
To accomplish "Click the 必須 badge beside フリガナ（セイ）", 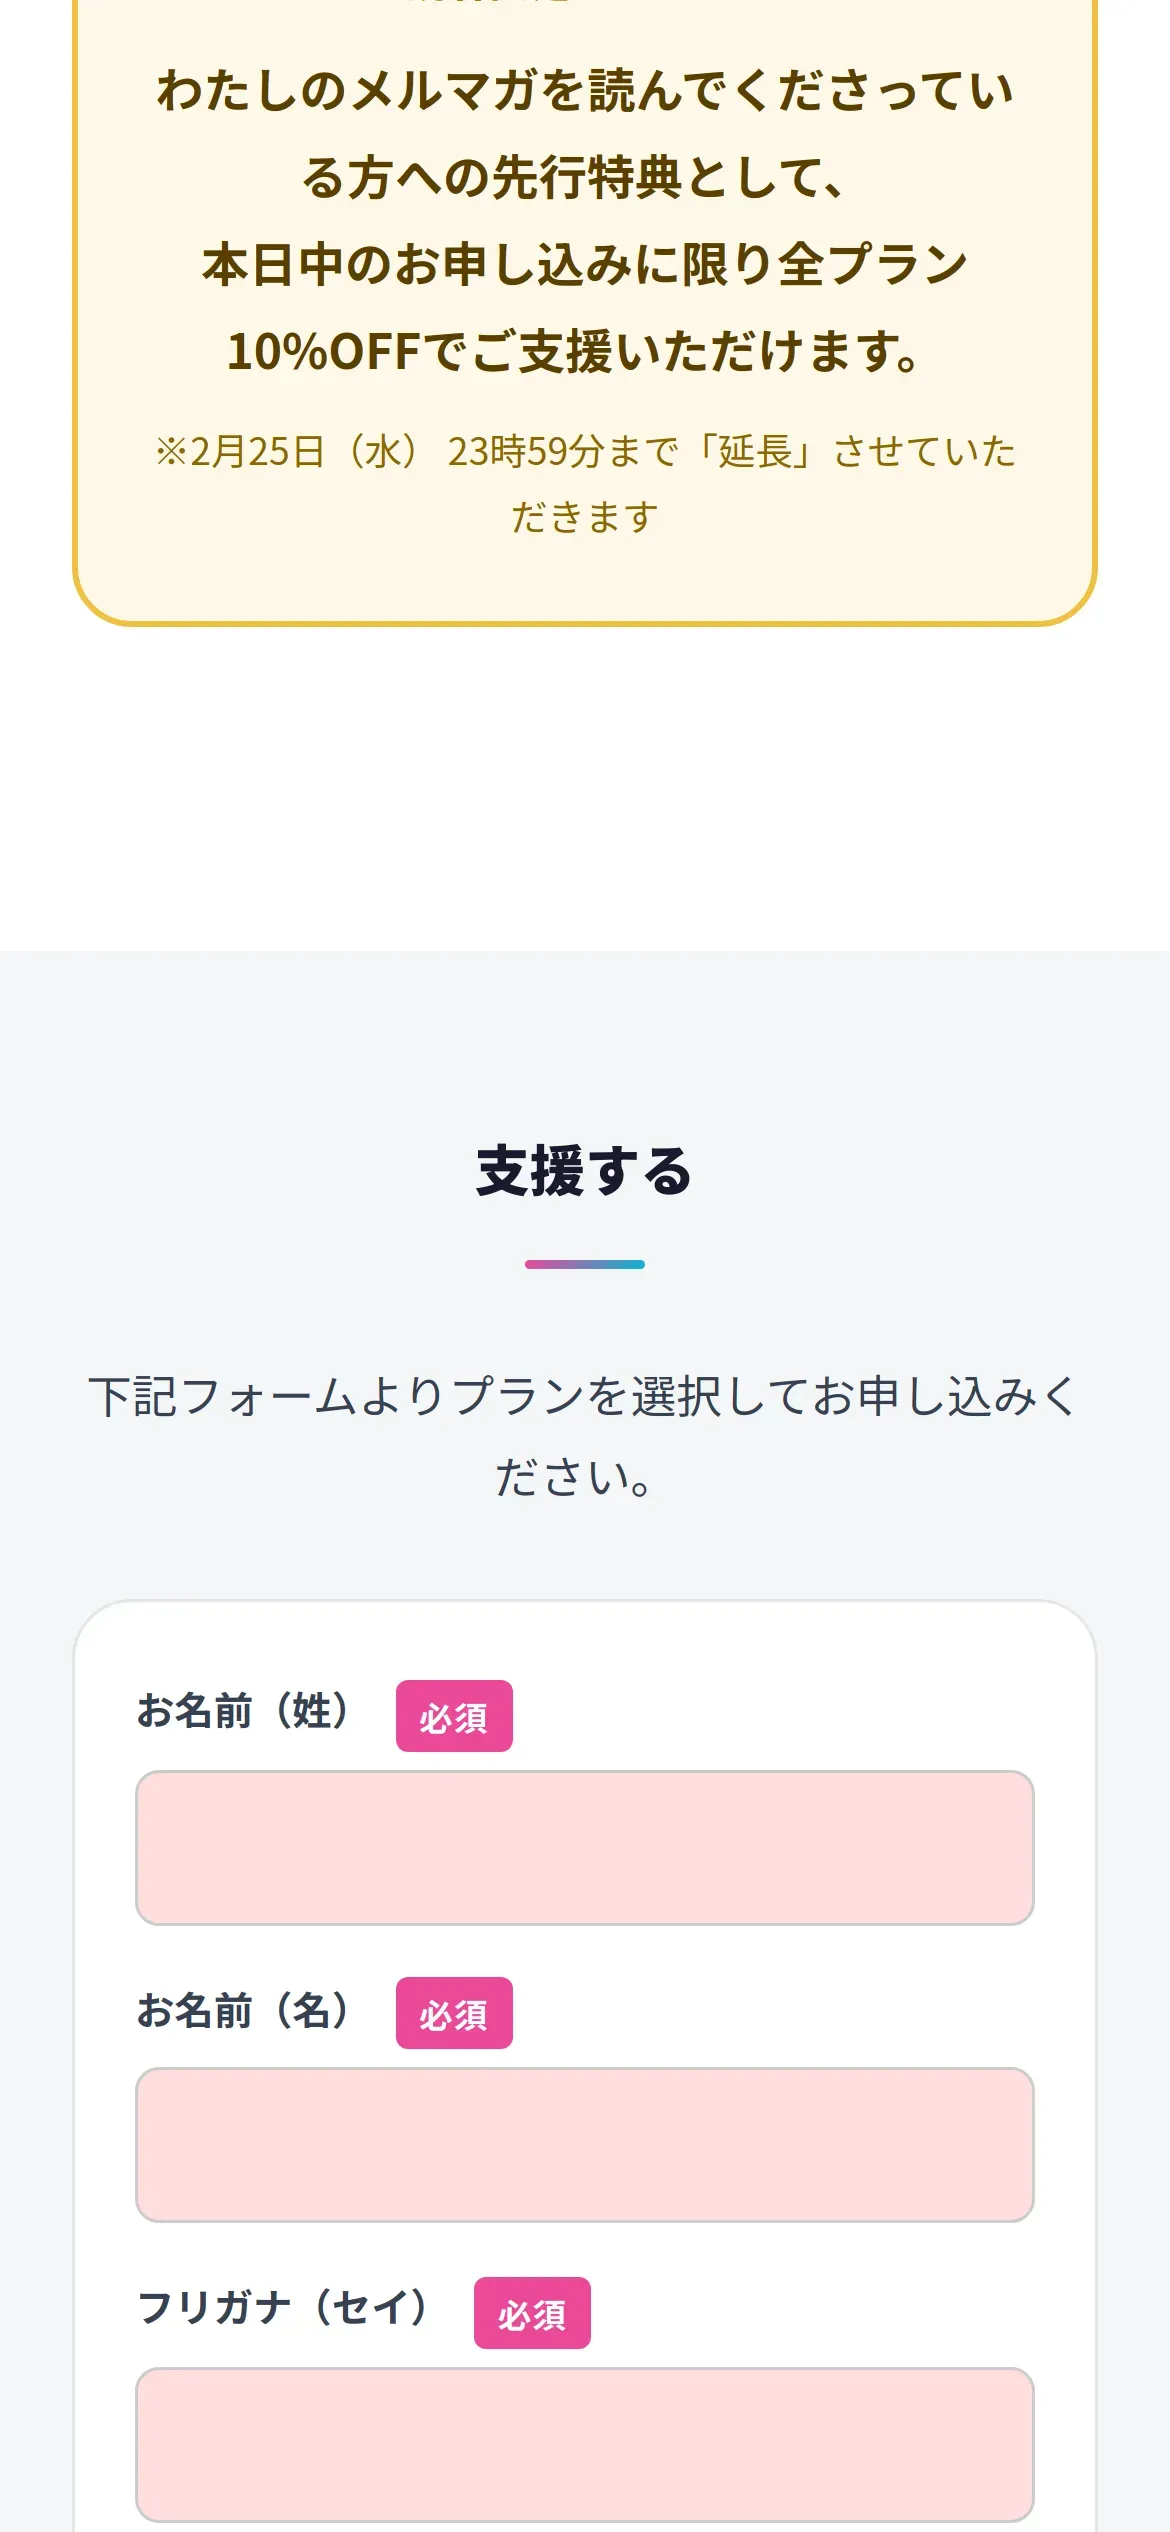I will point(532,2313).
